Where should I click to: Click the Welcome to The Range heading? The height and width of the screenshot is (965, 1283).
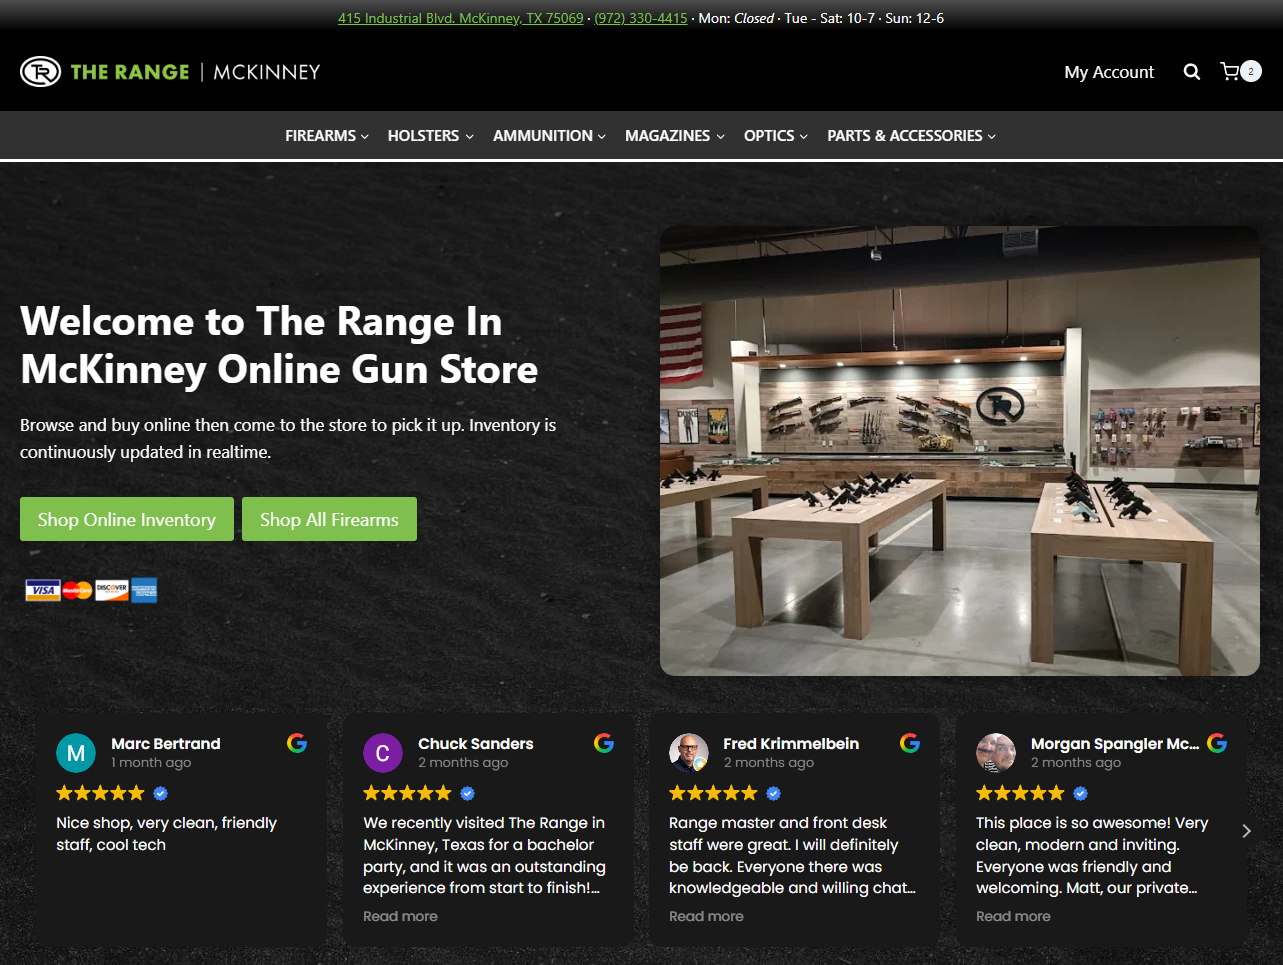click(279, 345)
